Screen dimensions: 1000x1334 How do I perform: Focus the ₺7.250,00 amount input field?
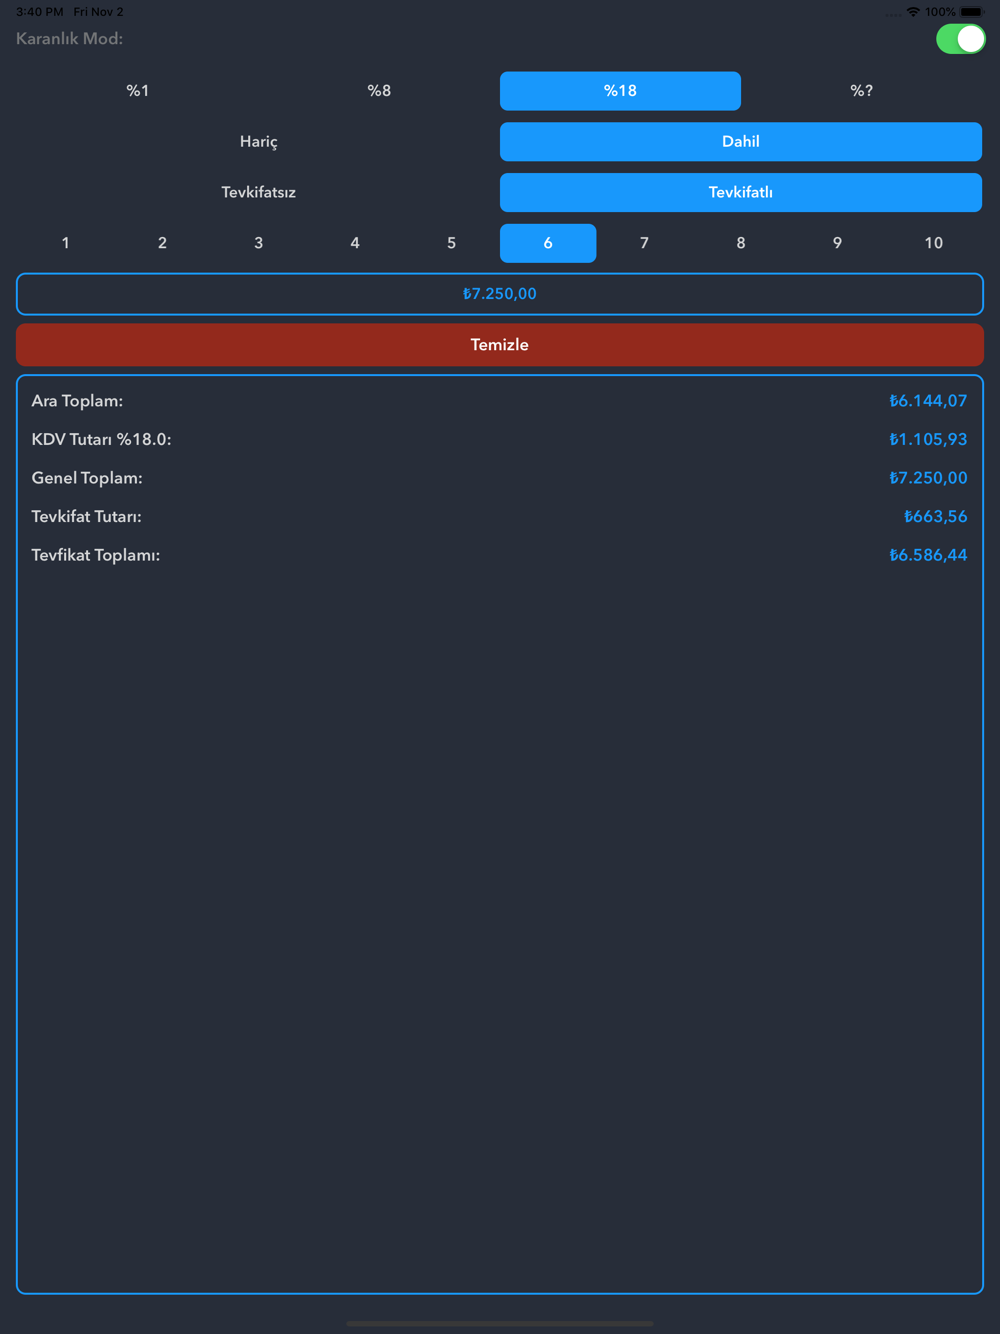click(x=500, y=294)
